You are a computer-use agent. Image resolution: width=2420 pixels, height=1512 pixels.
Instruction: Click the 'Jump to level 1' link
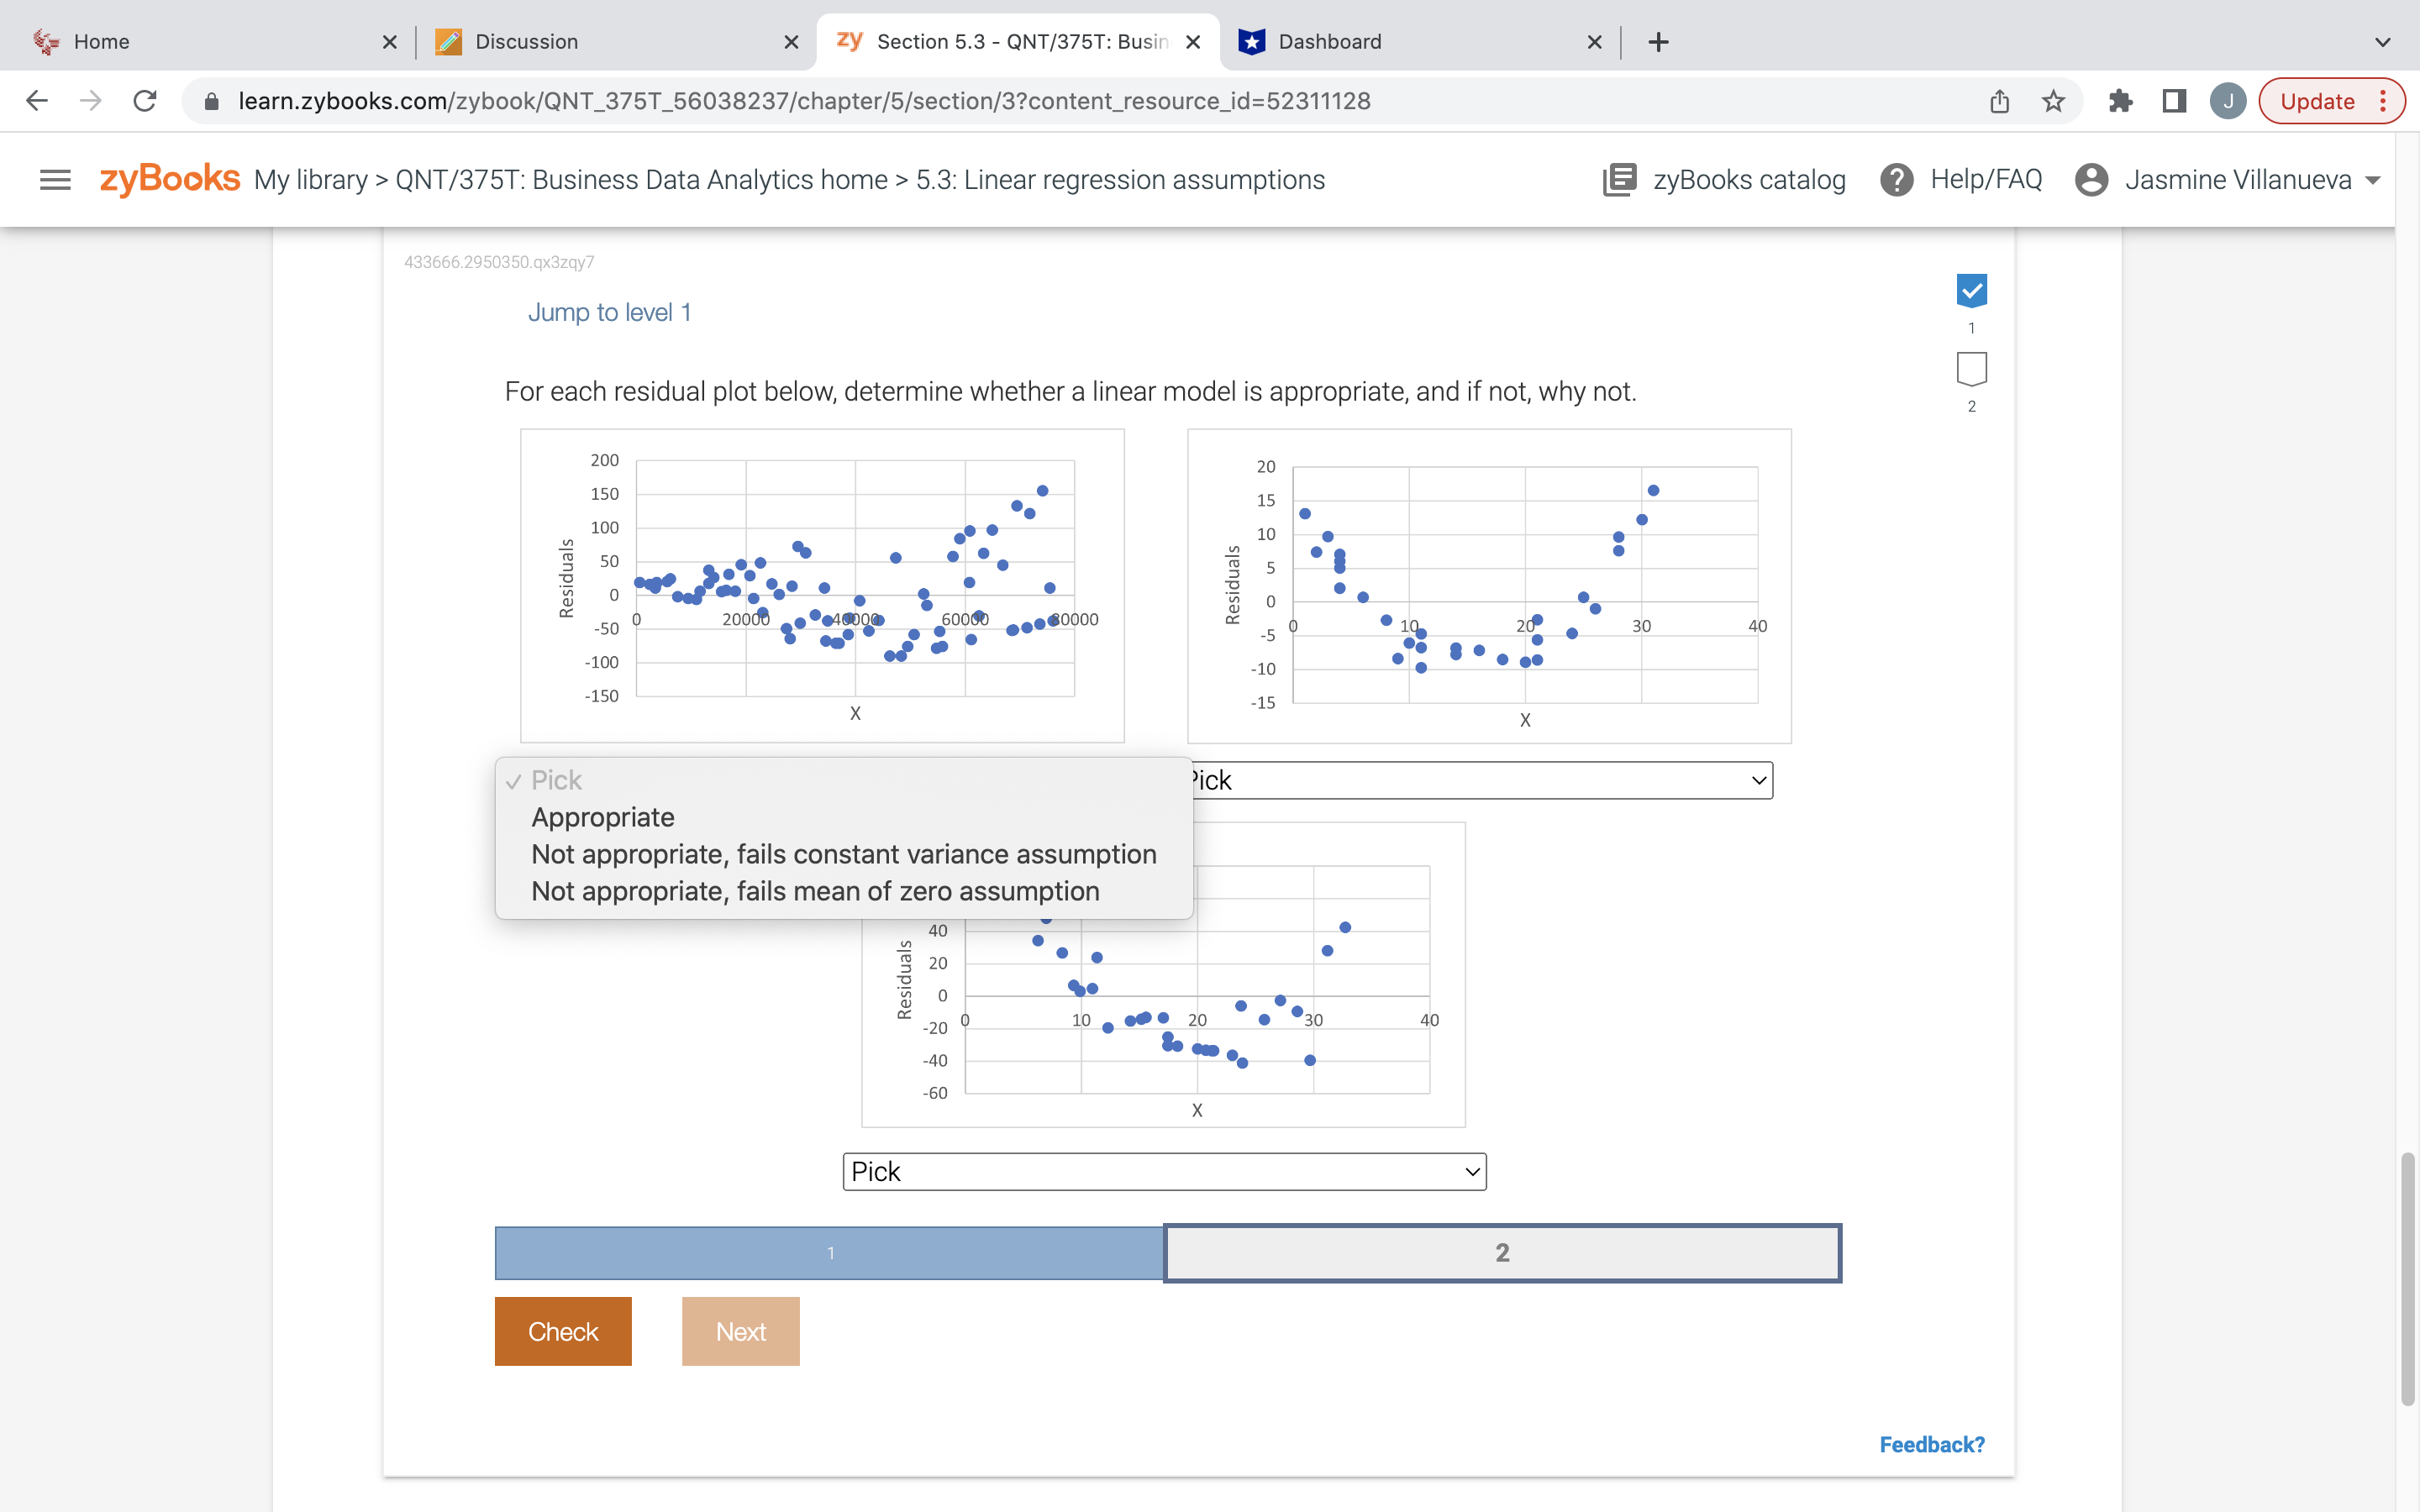pyautogui.click(x=609, y=312)
